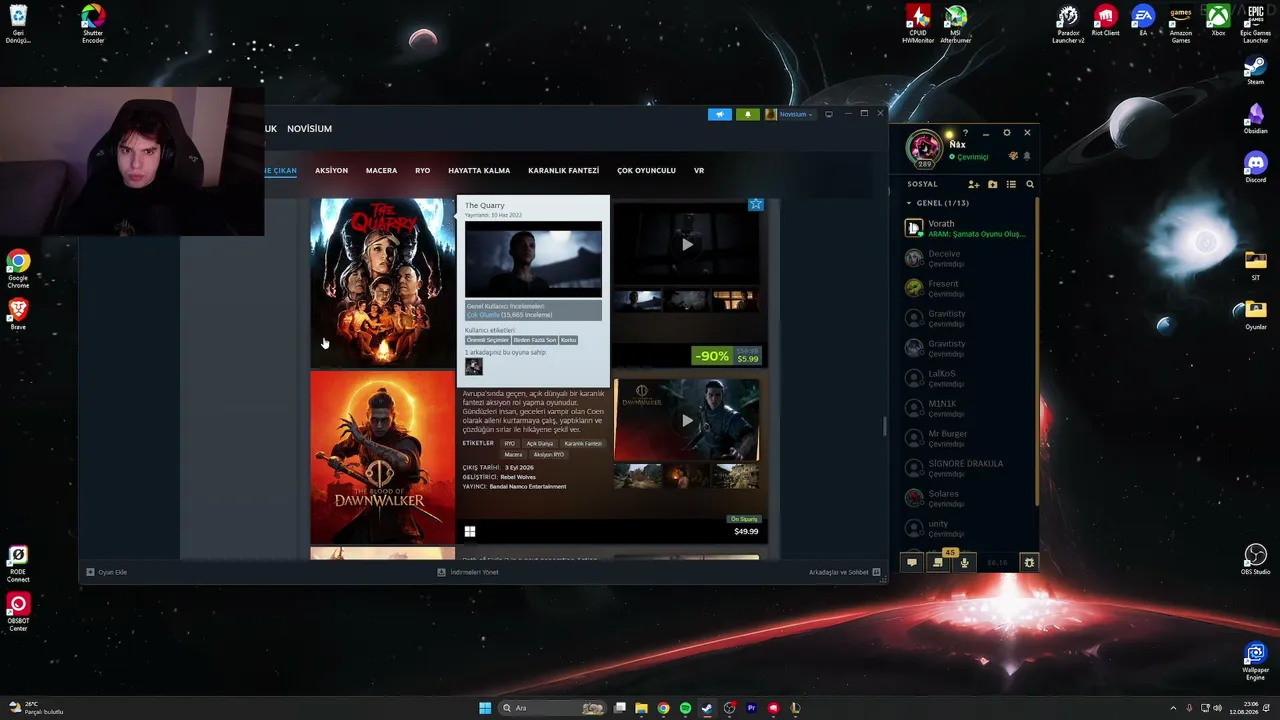Select the RYO category tab

pyautogui.click(x=423, y=171)
